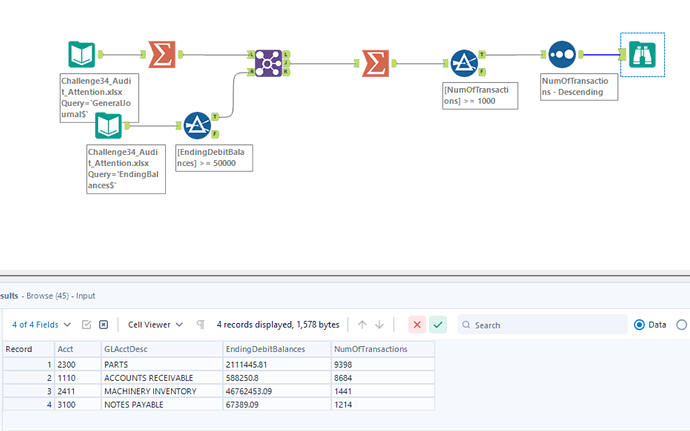Select the NumOfTransactions Filter tool

click(463, 63)
